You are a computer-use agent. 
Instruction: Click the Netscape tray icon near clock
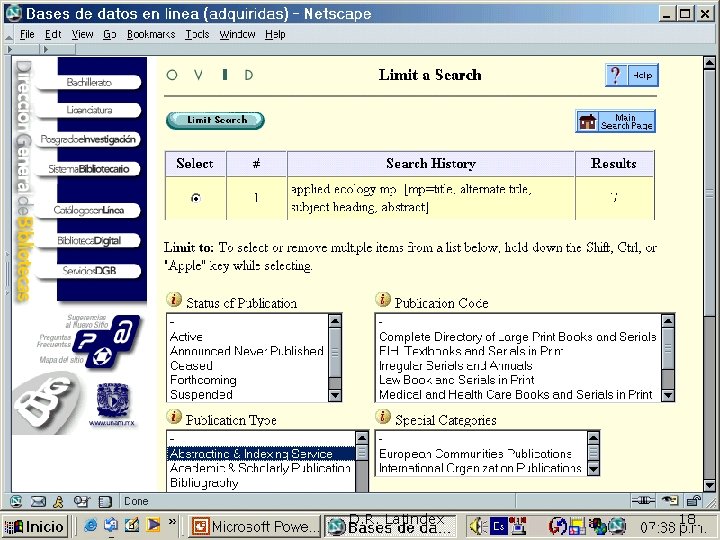[x=617, y=526]
